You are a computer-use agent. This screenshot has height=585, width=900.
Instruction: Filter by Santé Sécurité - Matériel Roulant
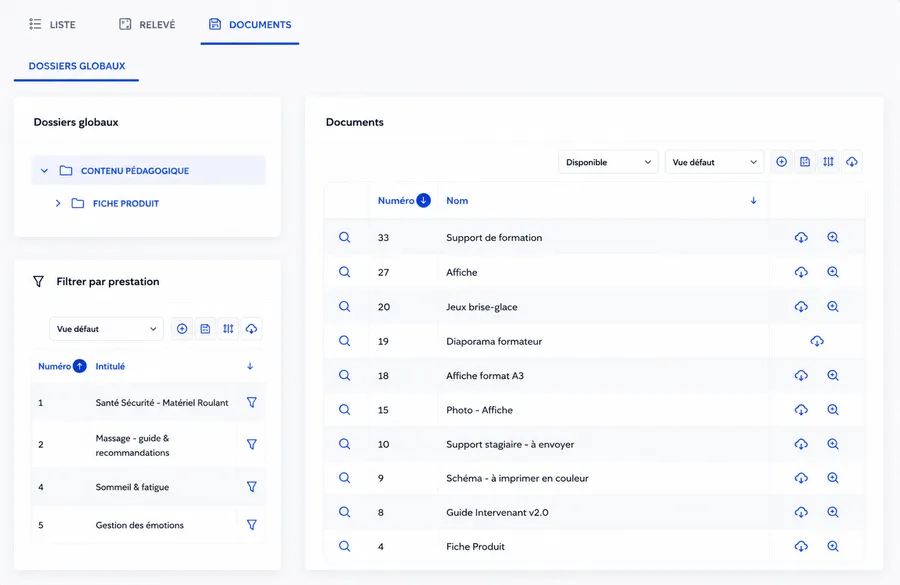[251, 402]
